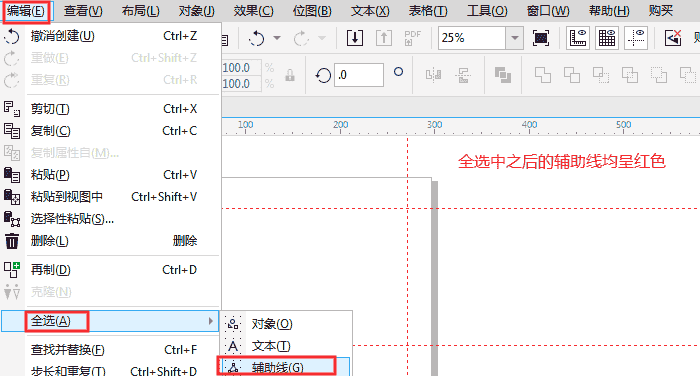This screenshot has width=700, height=376.
Task: Open the redo history dropdown arrow
Action: tap(321, 38)
